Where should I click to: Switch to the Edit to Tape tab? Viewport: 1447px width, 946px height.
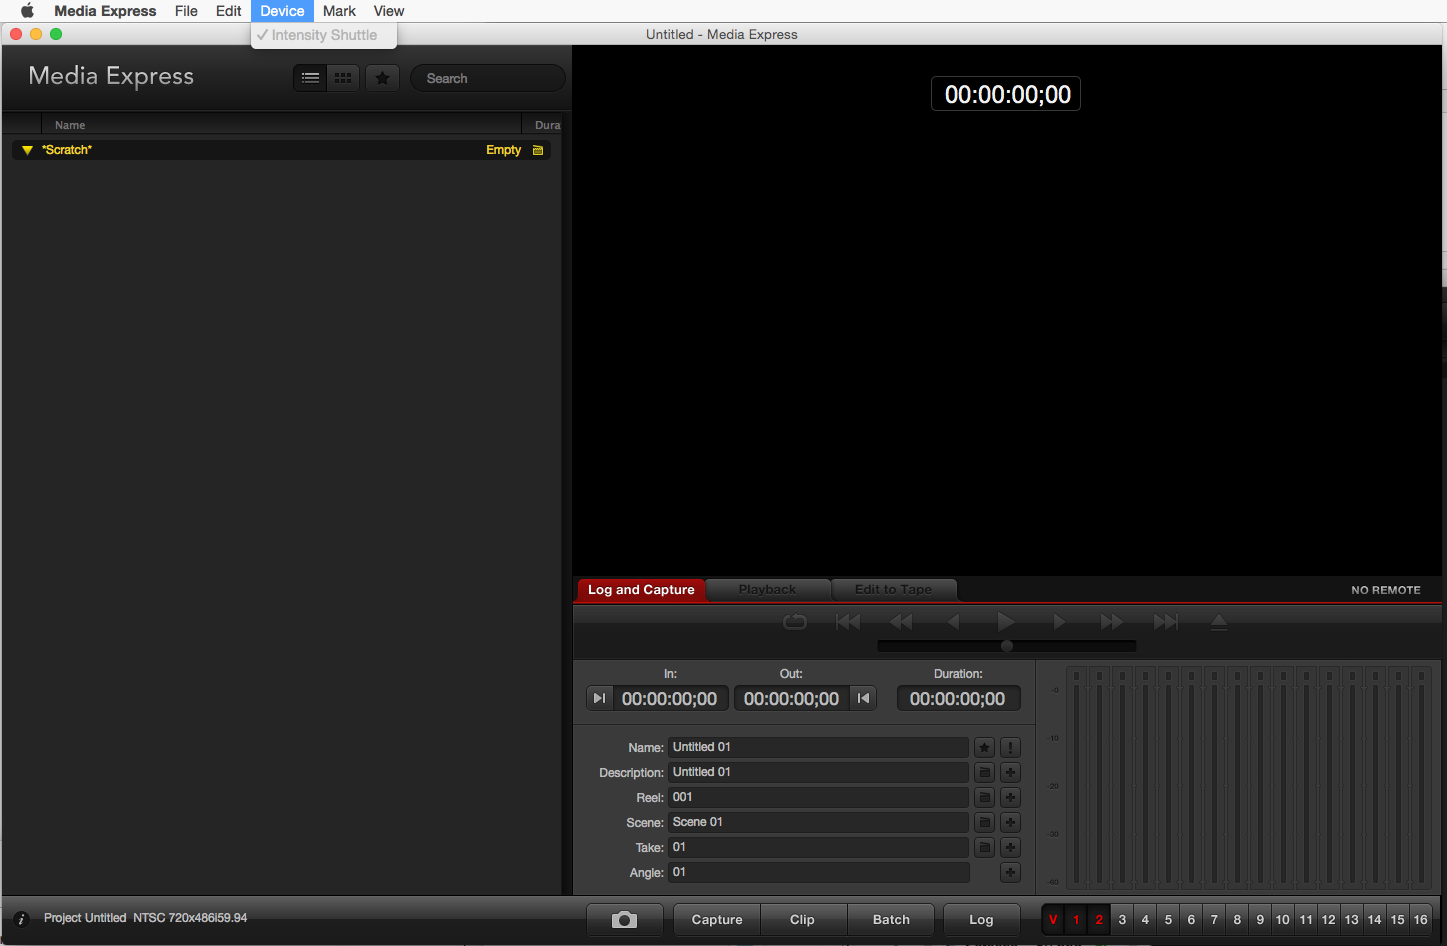[x=893, y=590]
